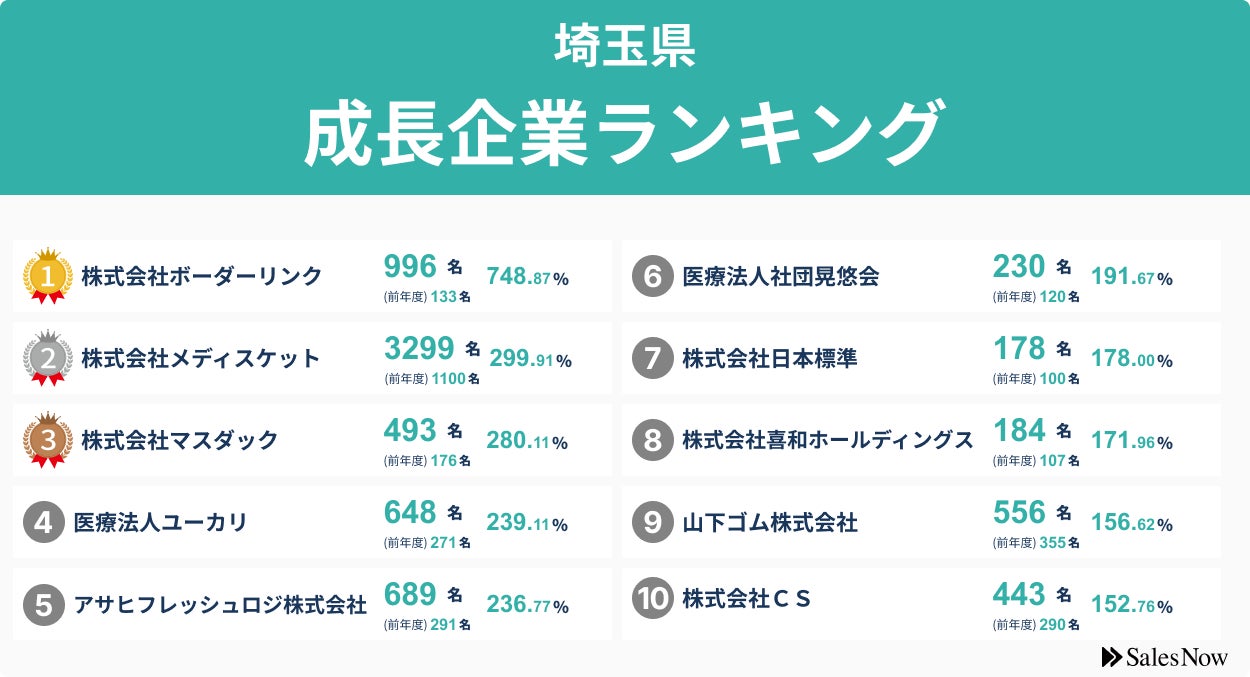This screenshot has width=1250, height=677.
Task: Click the SalesNow logo
Action: pos(1165,657)
